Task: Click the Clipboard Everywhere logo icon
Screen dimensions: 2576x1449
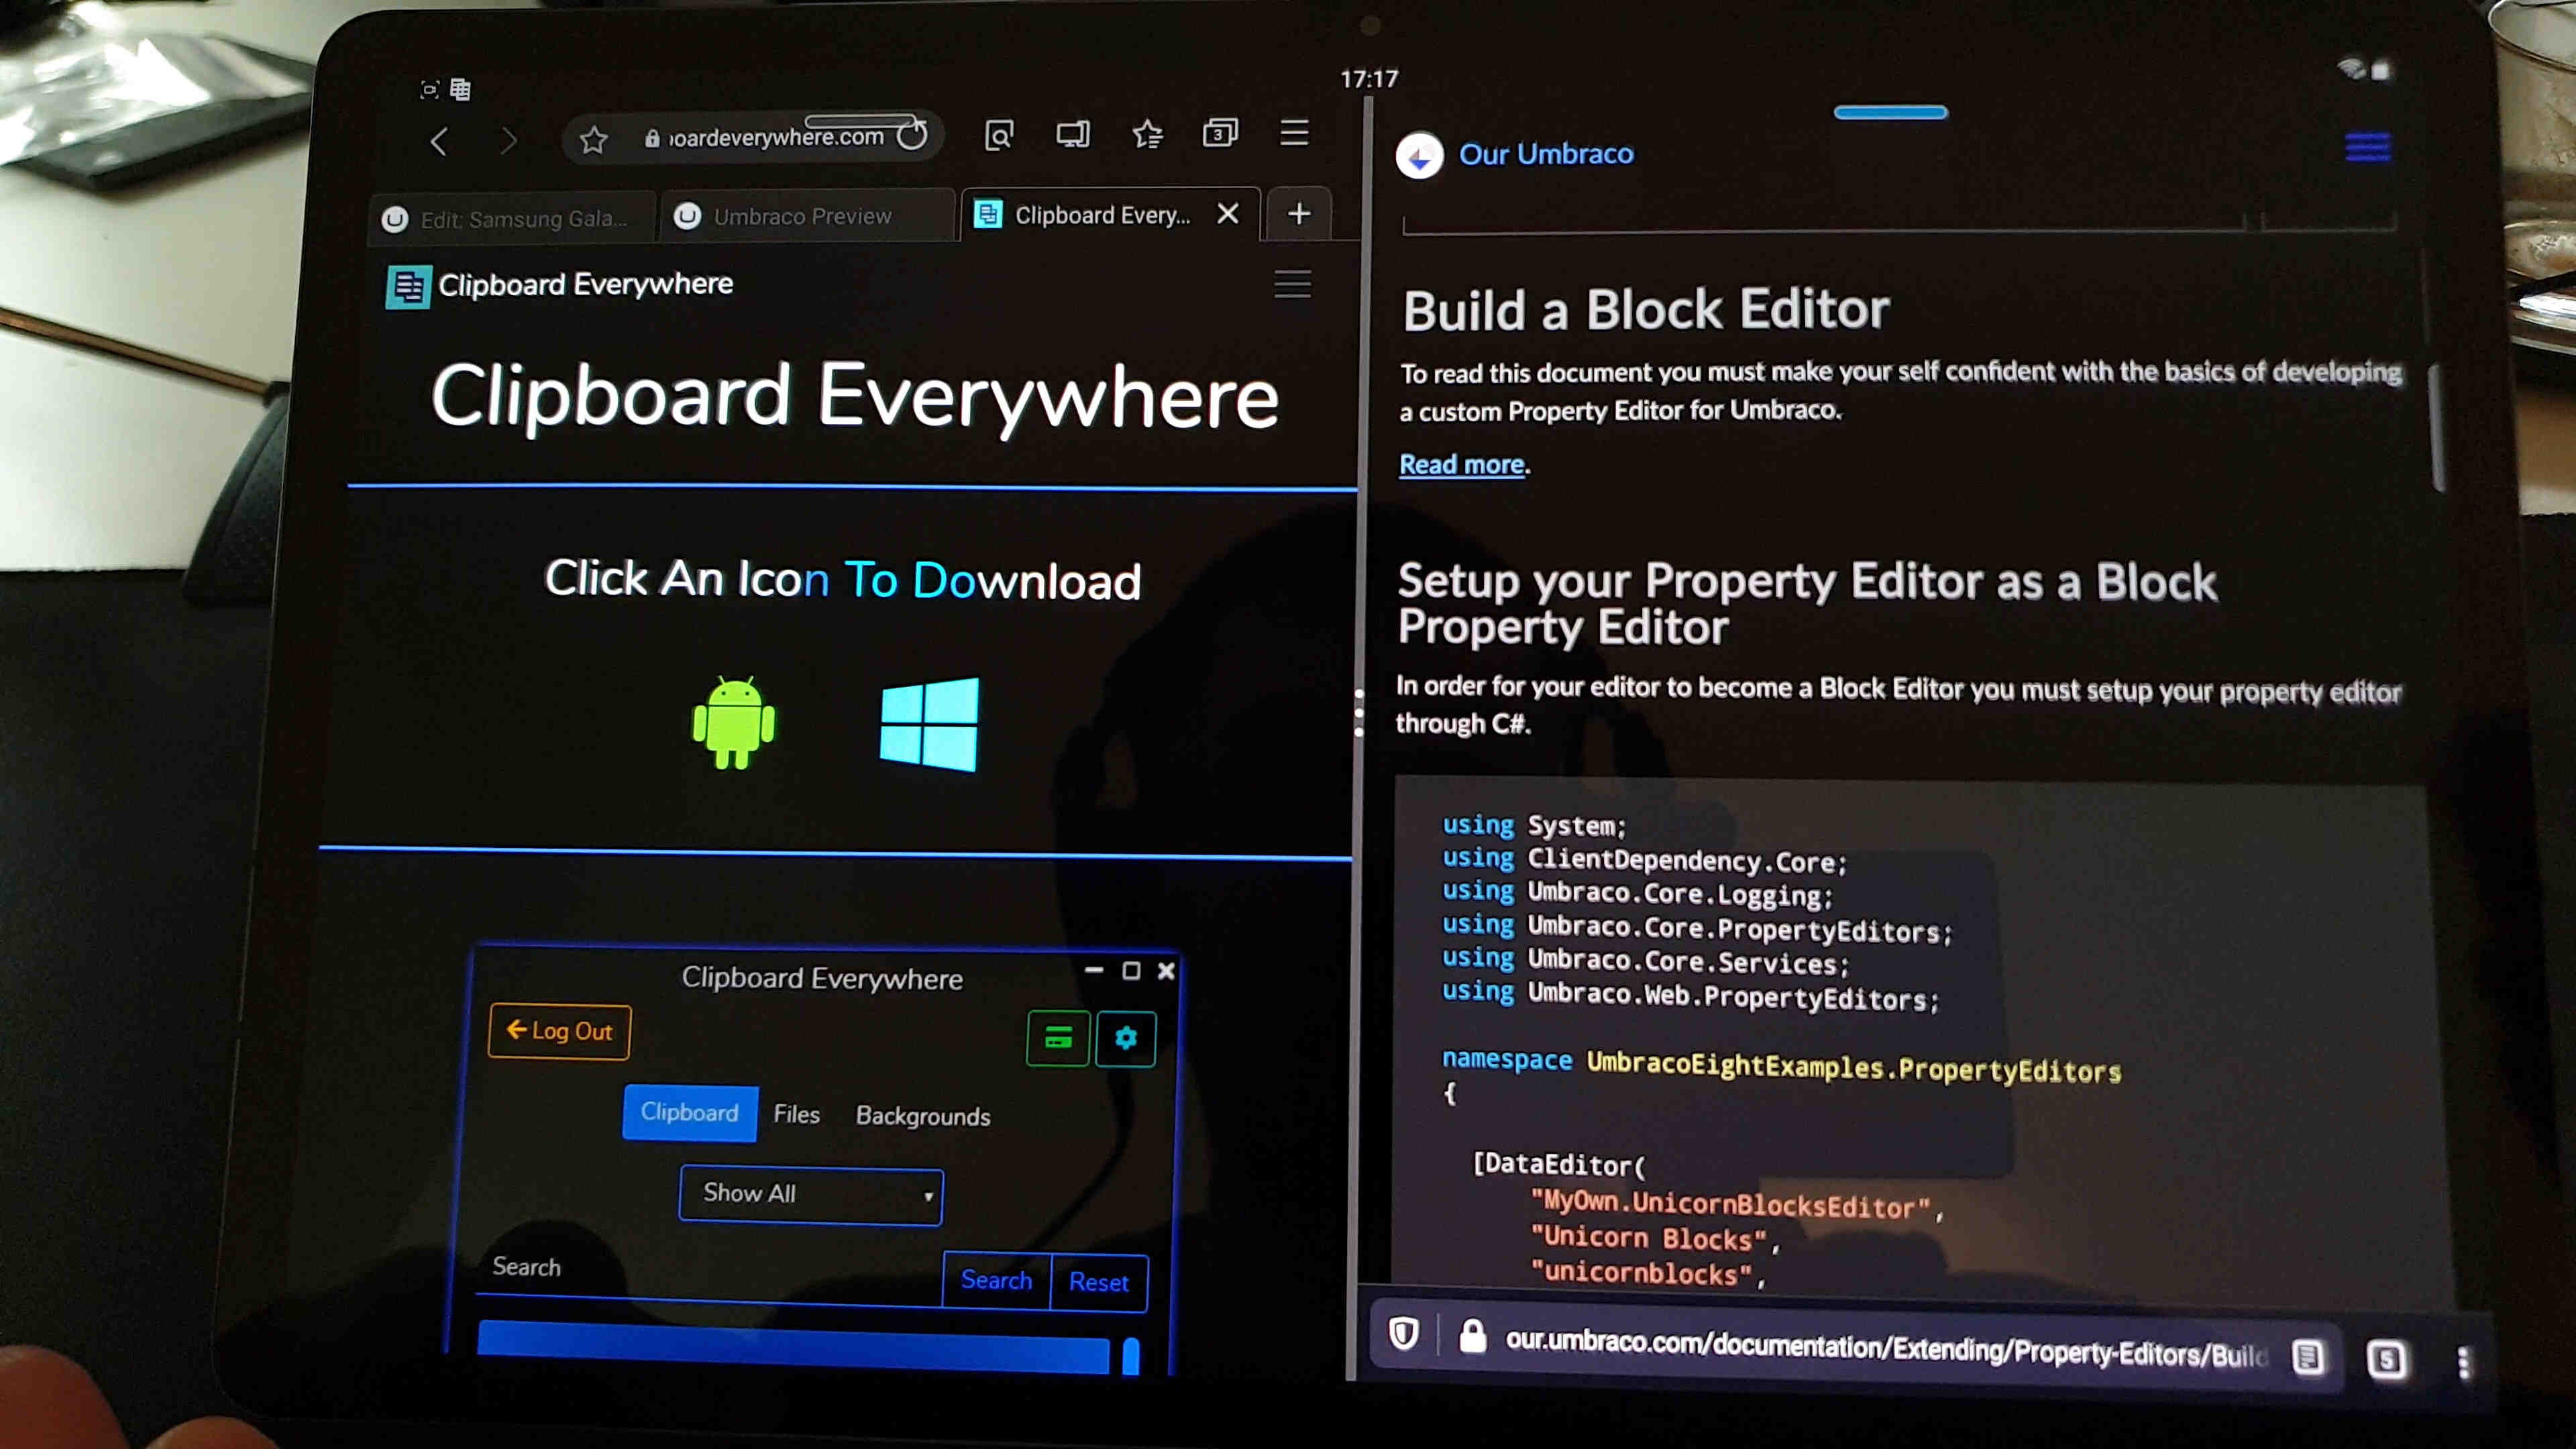Action: [408, 287]
